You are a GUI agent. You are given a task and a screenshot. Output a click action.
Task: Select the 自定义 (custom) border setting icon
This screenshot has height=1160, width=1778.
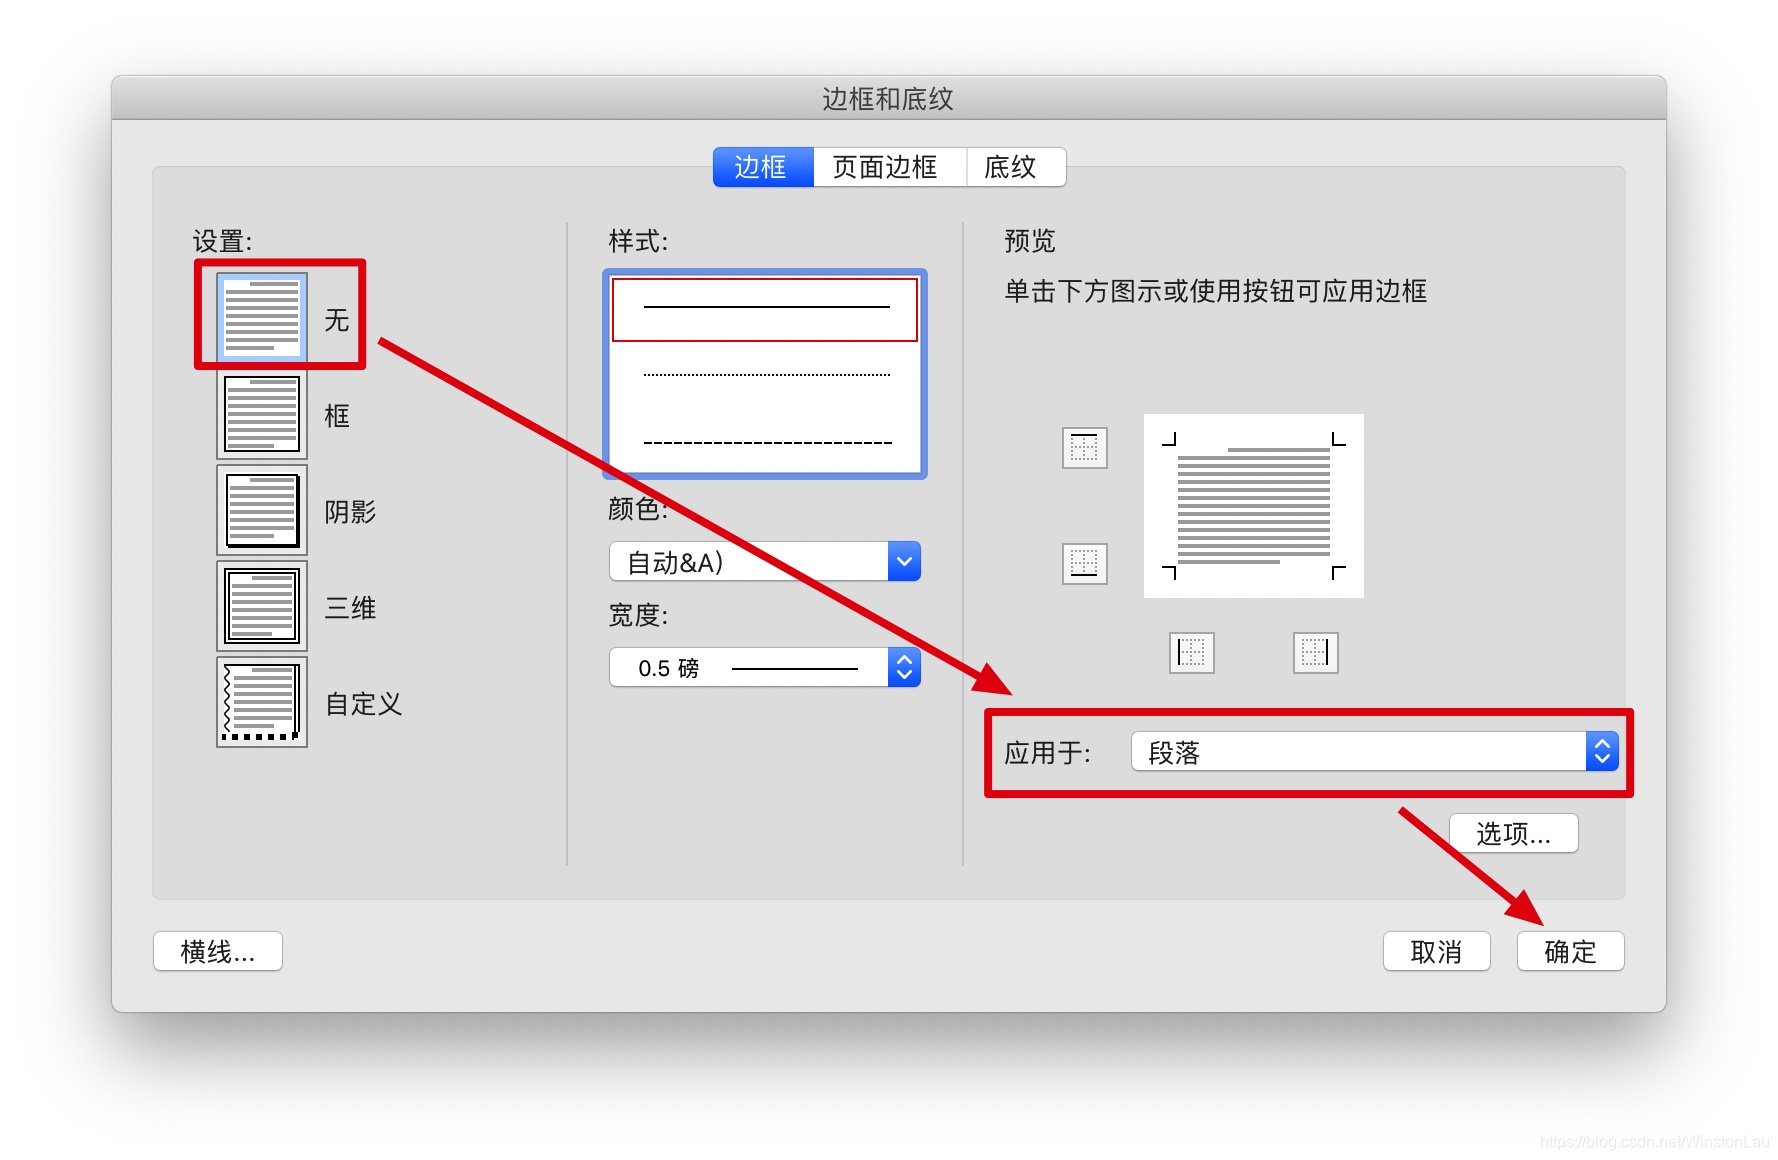pos(262,702)
